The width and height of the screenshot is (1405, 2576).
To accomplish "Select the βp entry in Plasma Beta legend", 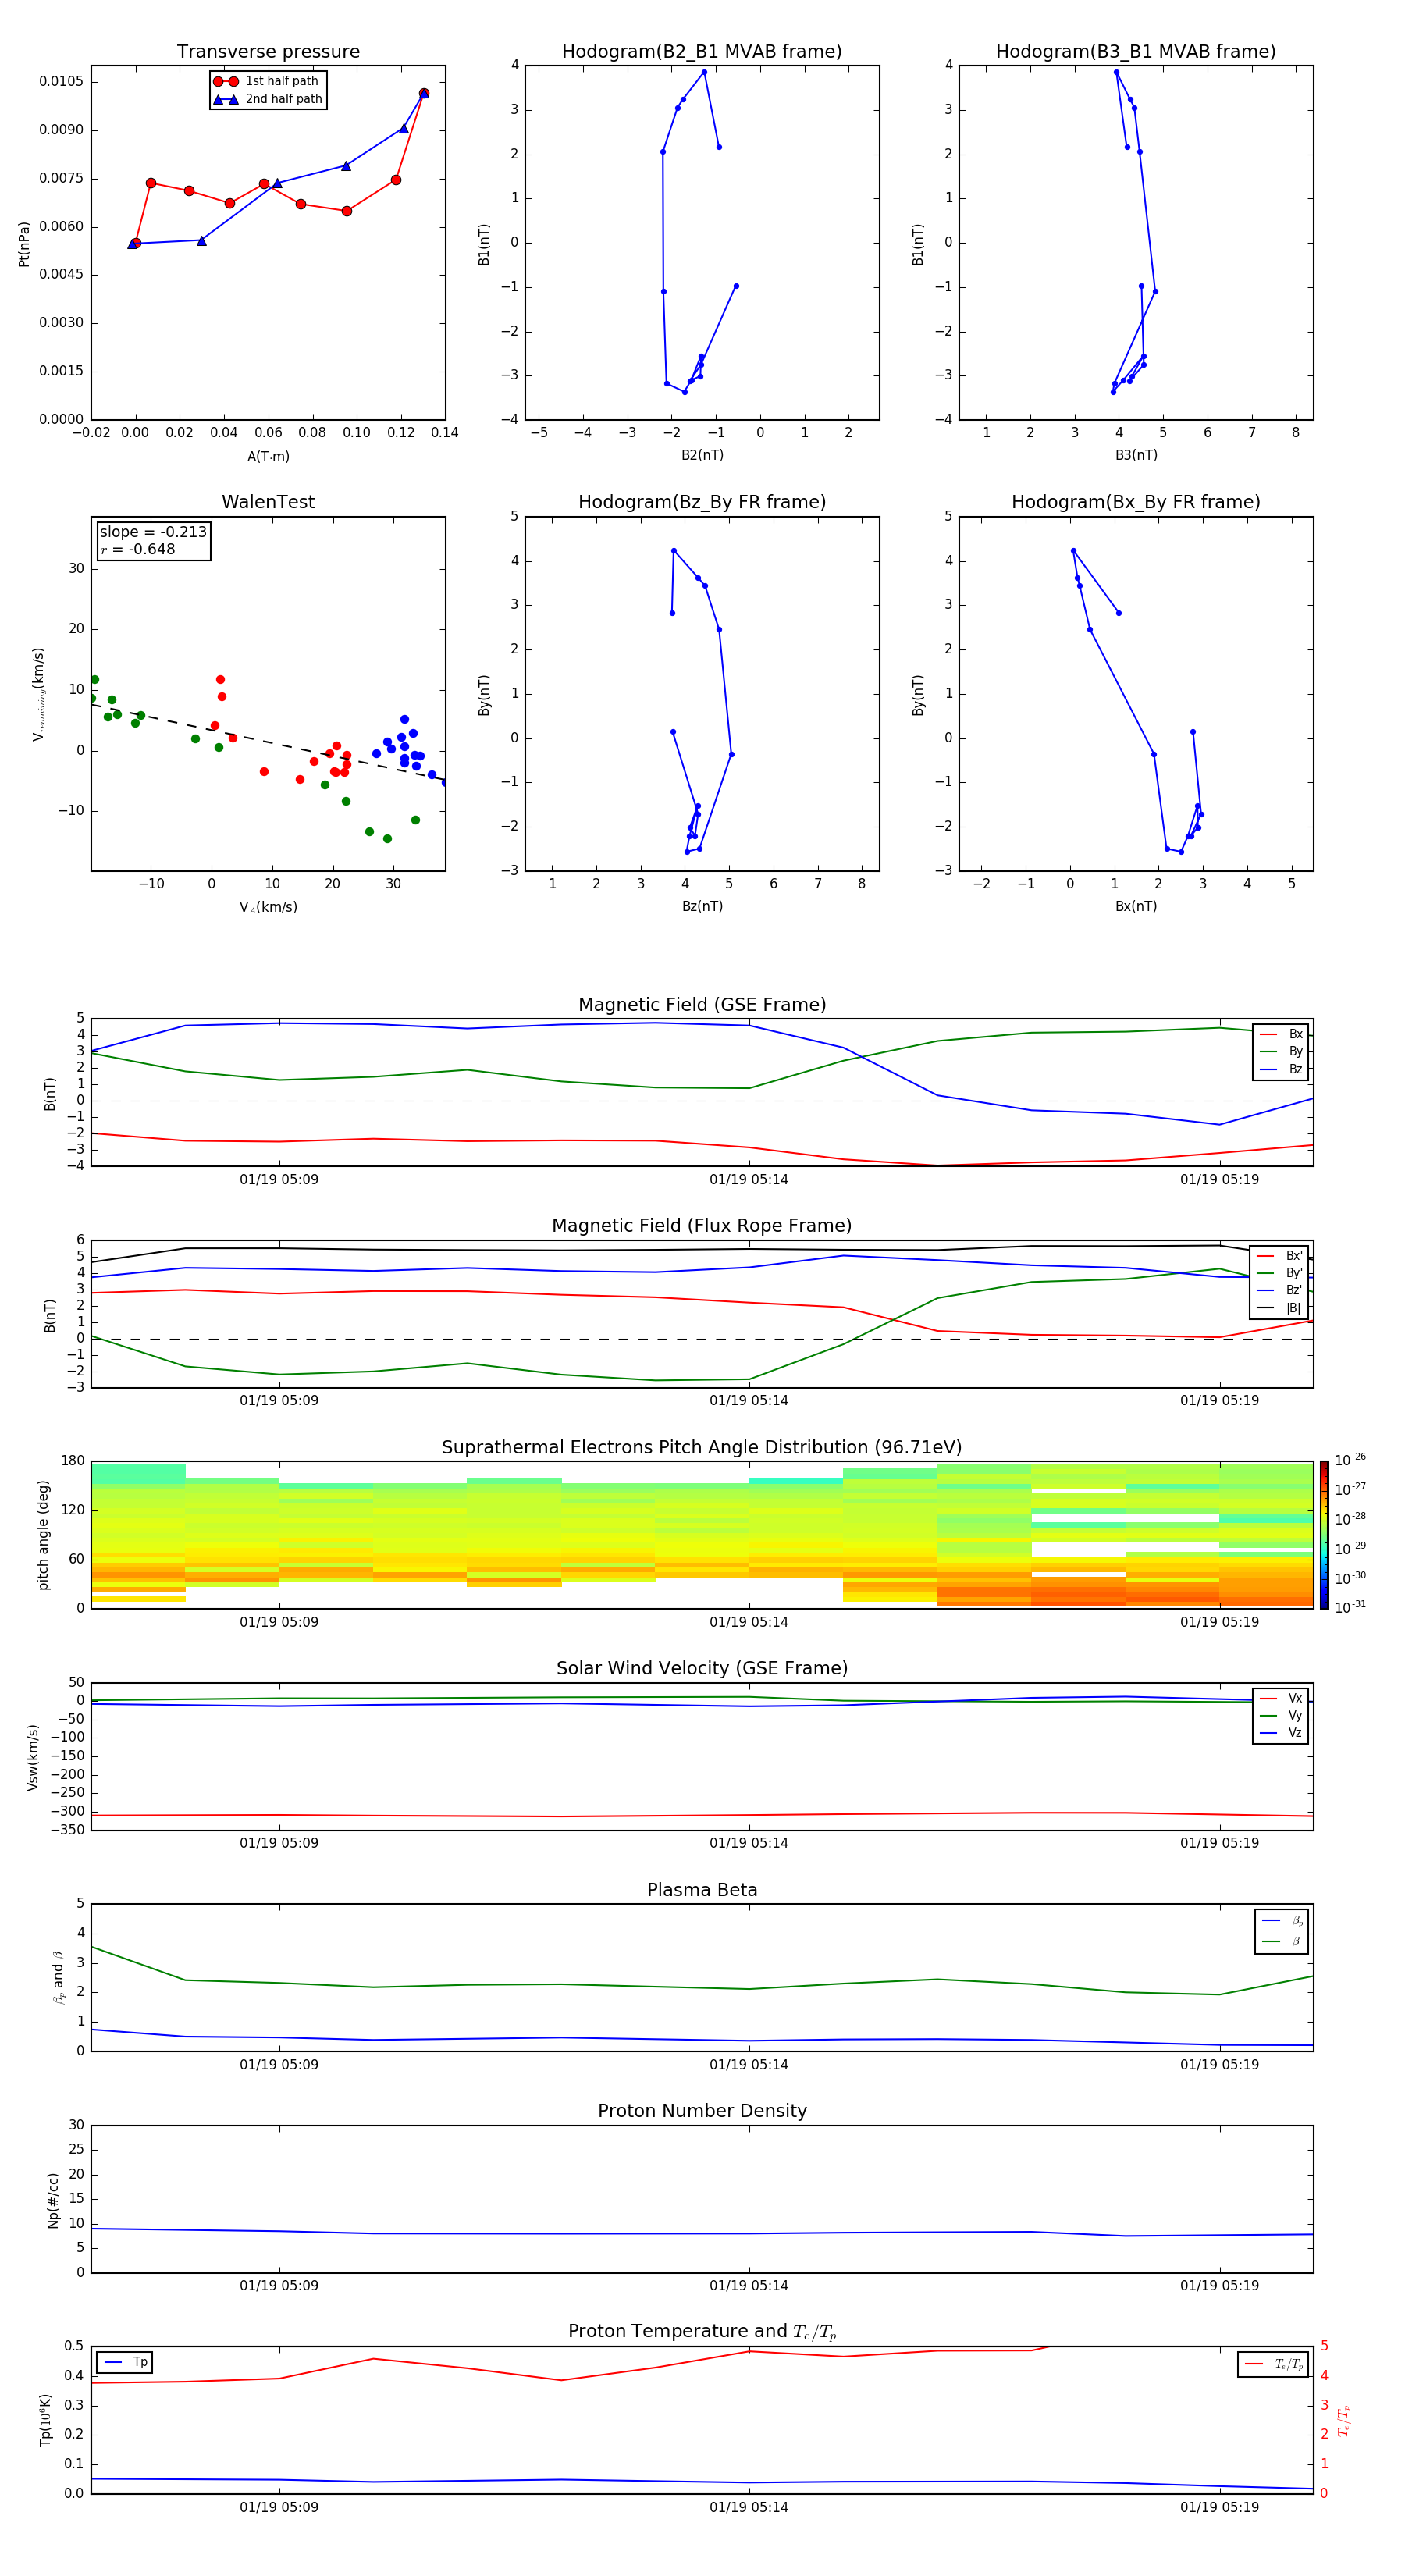I will click(x=1283, y=1920).
